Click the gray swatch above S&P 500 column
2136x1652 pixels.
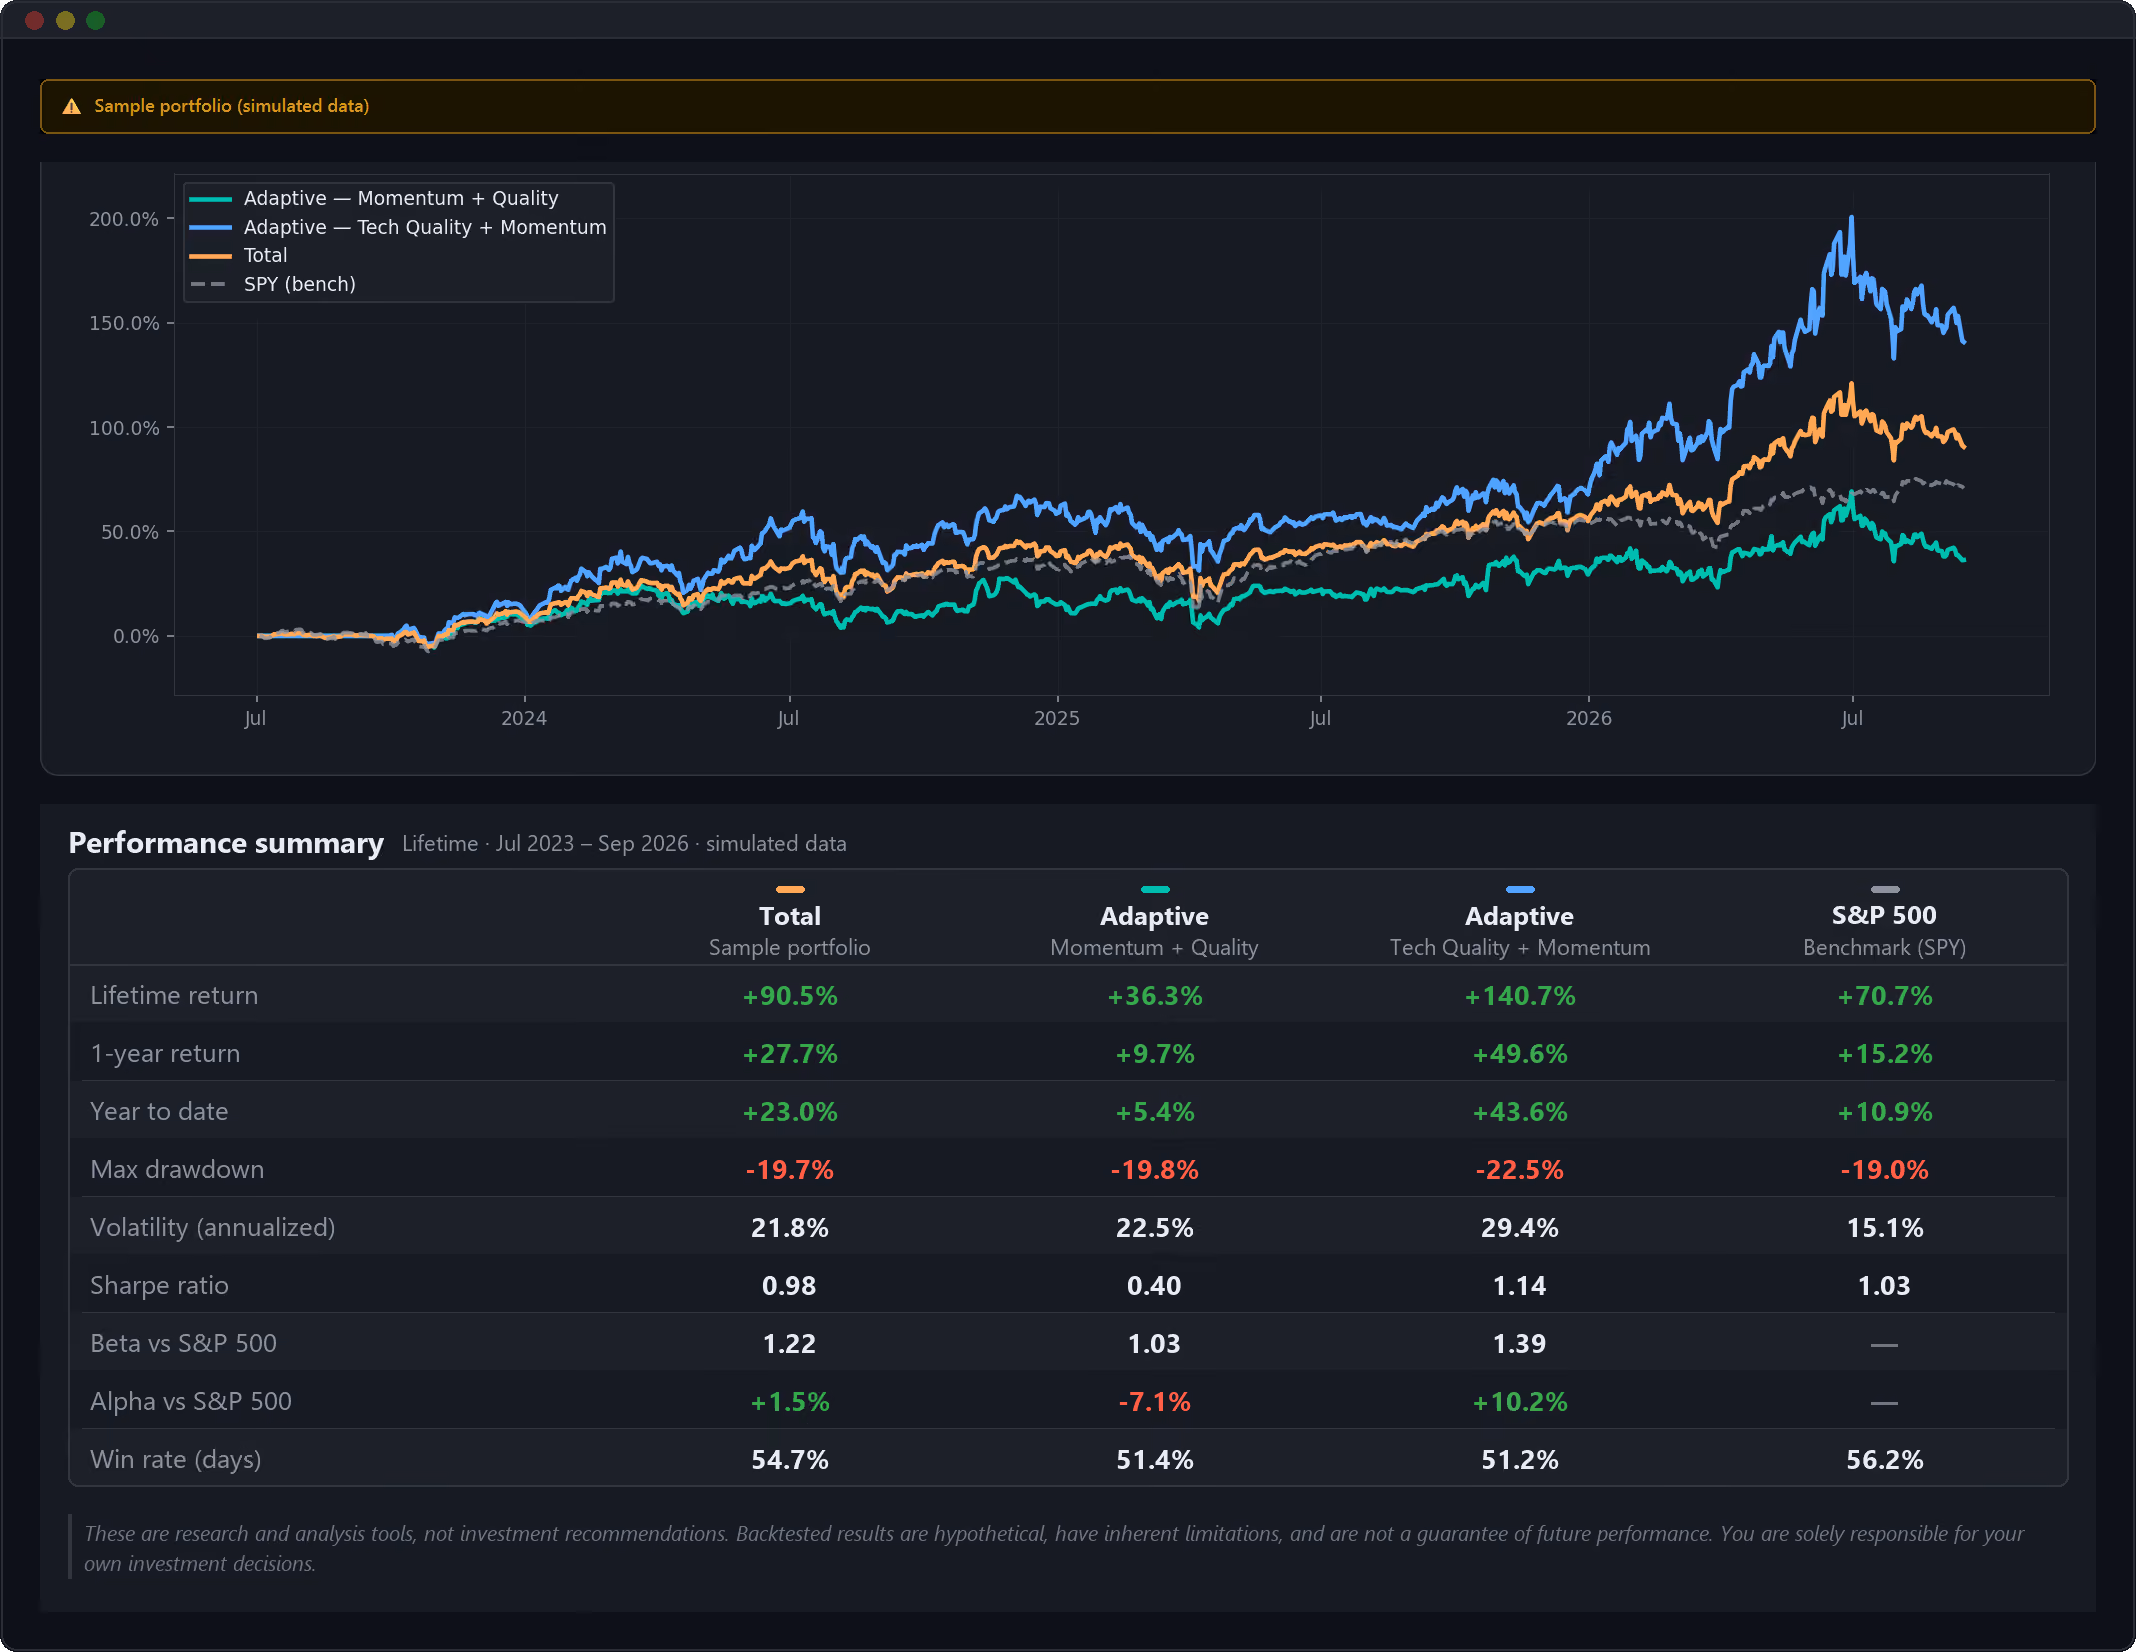[x=1885, y=889]
